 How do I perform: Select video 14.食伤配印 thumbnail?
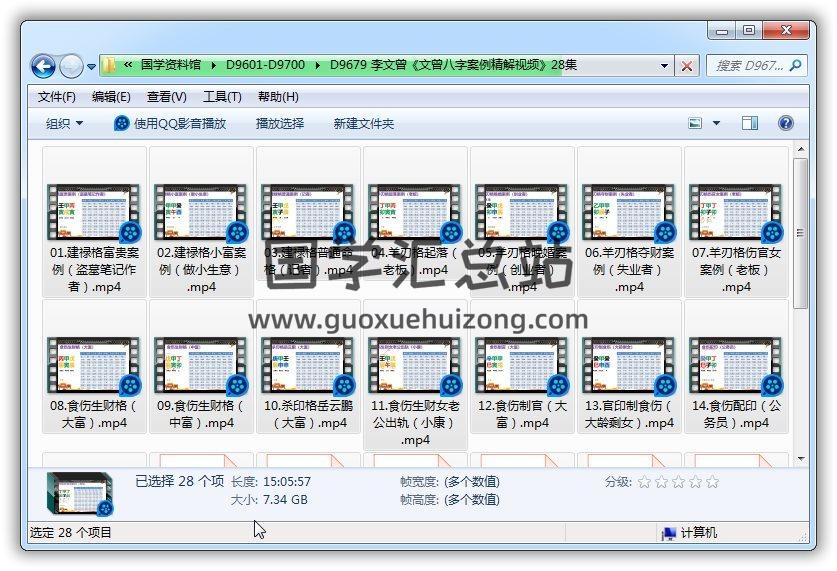coord(736,366)
